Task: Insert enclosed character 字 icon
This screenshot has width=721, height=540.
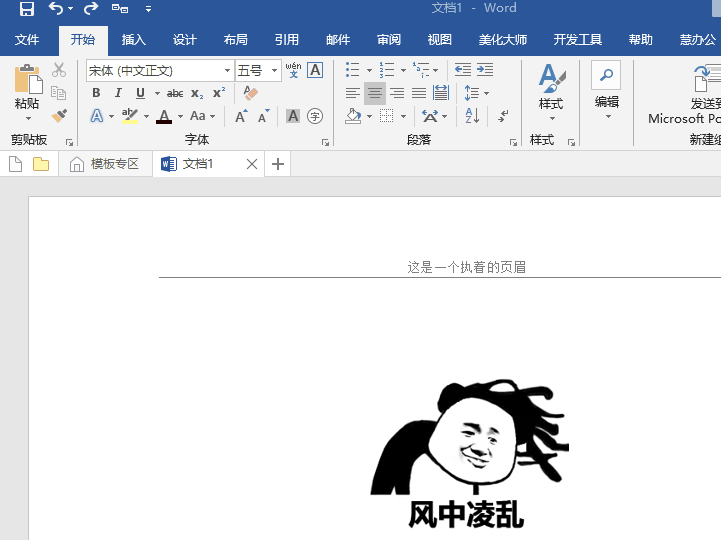Action: (315, 116)
